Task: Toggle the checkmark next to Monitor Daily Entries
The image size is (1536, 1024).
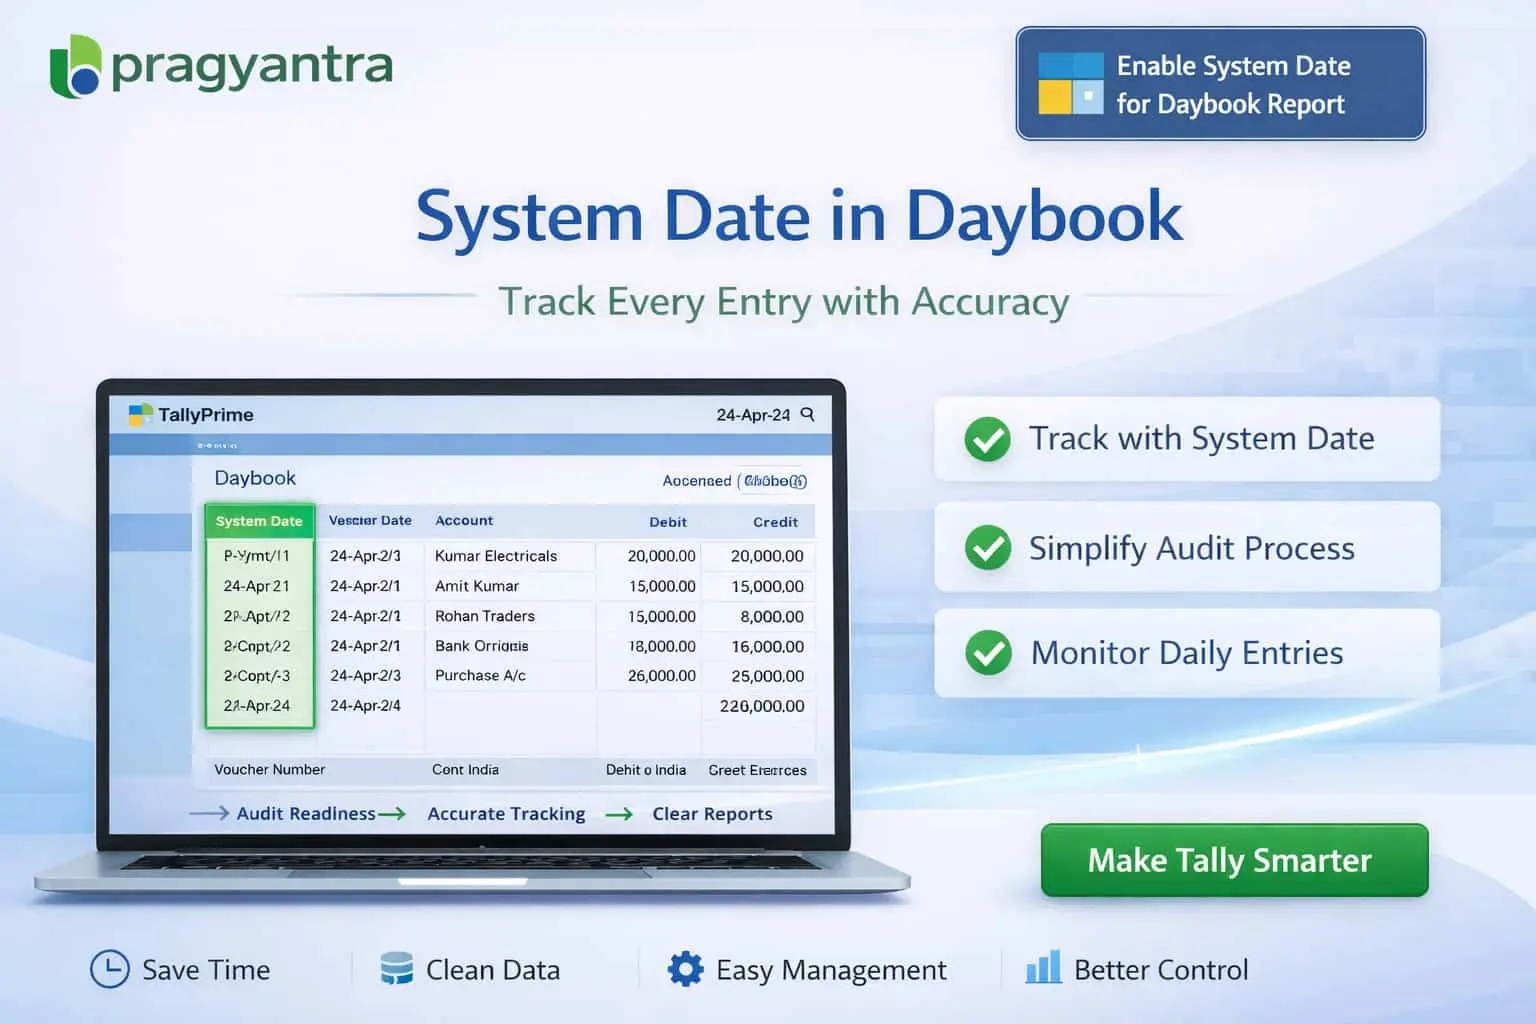Action: 986,654
